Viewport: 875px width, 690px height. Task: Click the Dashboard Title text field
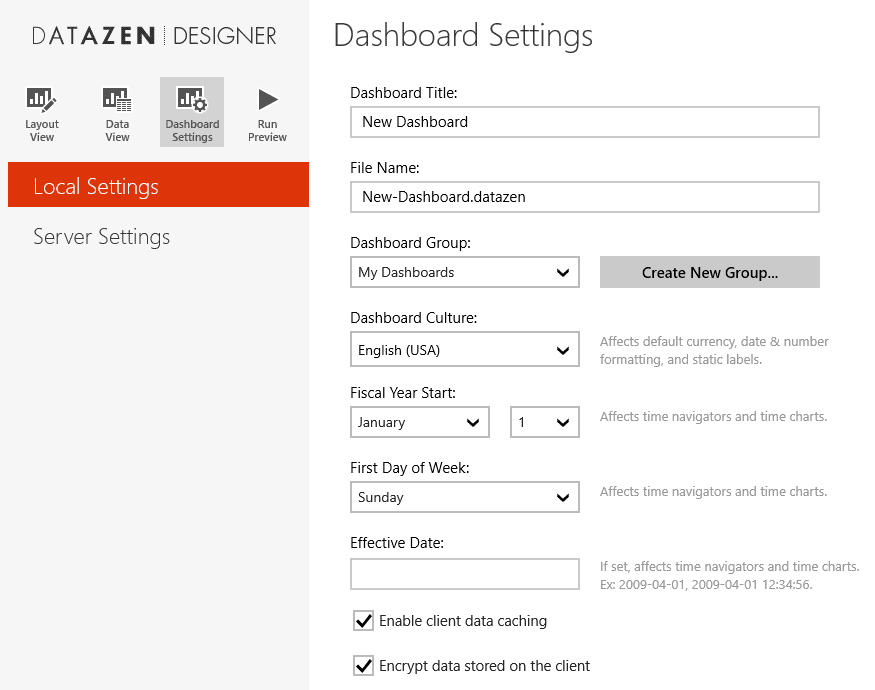click(584, 122)
